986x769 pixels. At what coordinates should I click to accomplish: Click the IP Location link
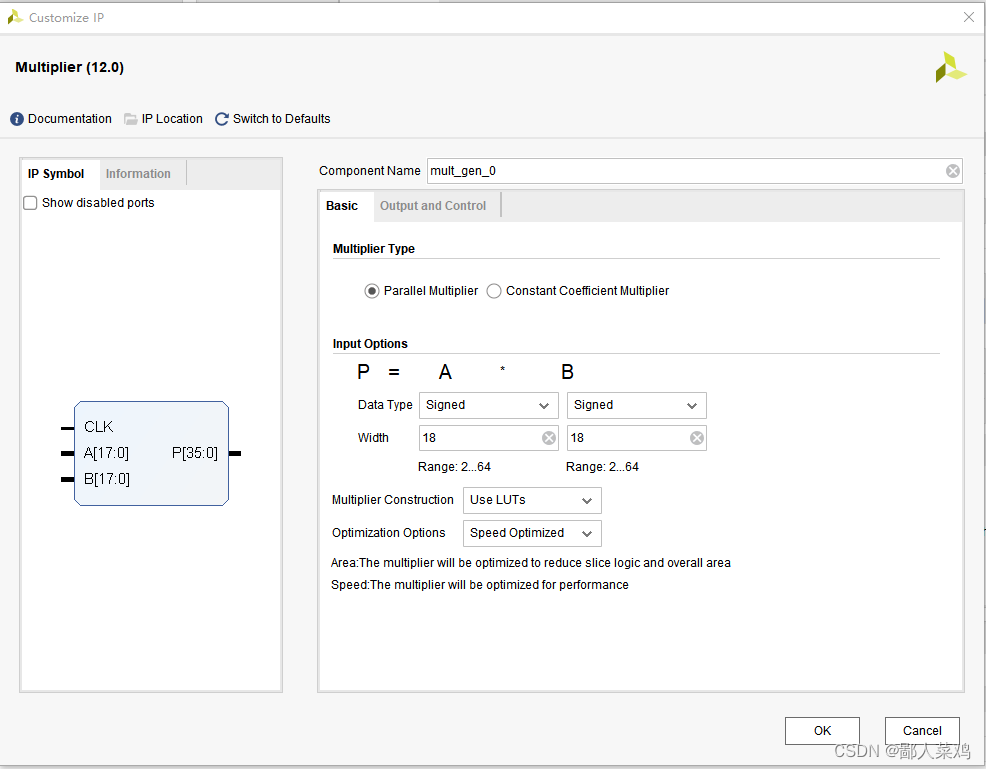(172, 119)
